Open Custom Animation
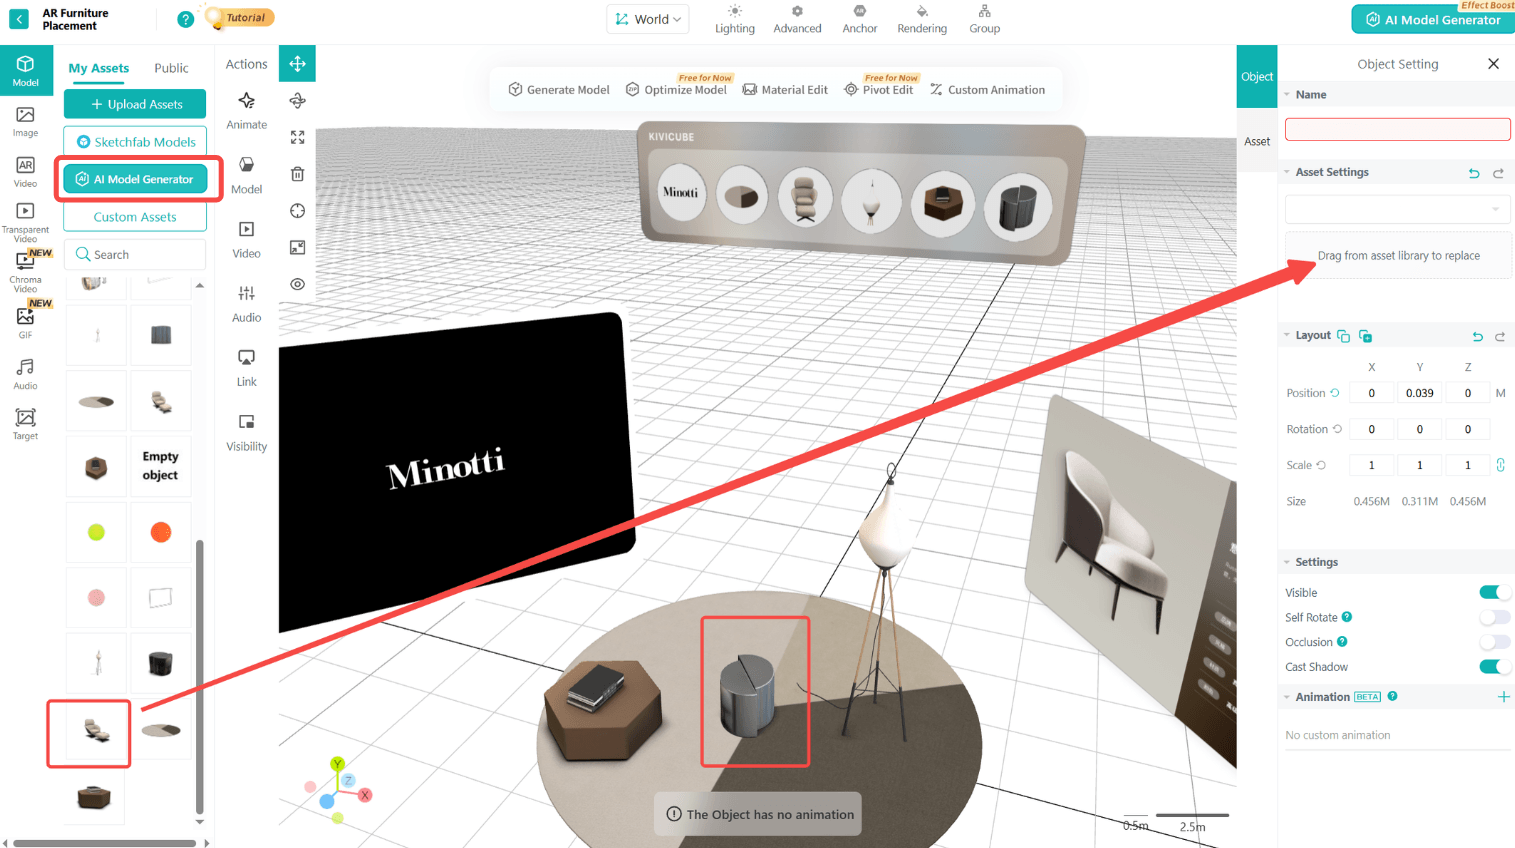Screen dimensions: 1515x848 (x=987, y=89)
